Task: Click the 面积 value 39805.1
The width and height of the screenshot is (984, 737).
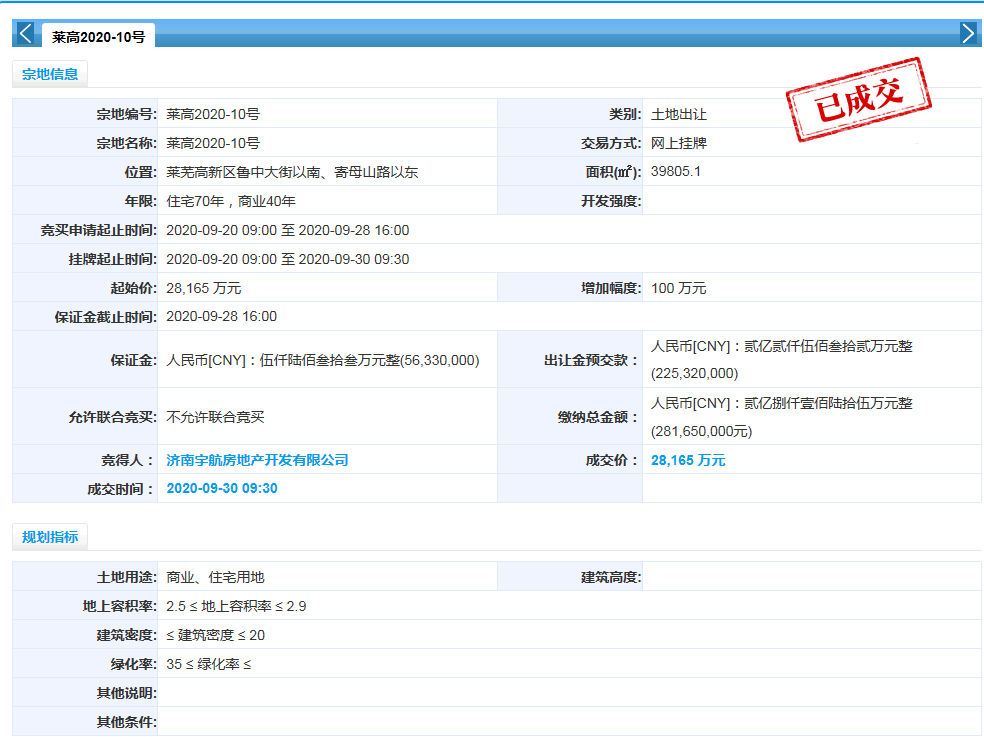Action: (x=676, y=171)
